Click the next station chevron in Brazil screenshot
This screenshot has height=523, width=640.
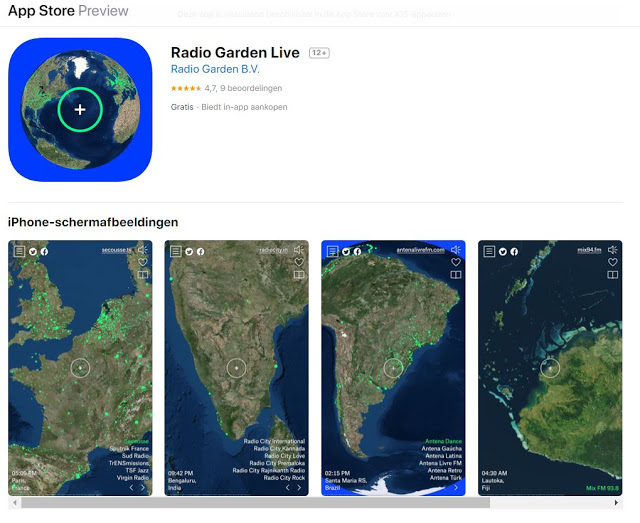(456, 487)
